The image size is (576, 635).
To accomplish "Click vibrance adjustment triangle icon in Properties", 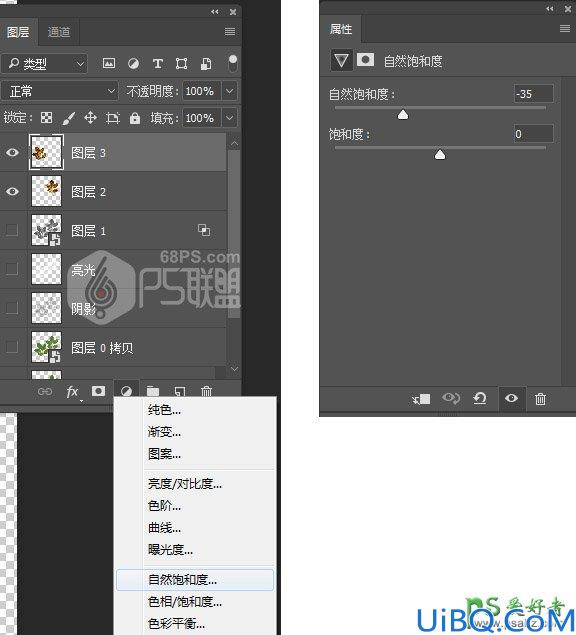I will click(x=341, y=61).
